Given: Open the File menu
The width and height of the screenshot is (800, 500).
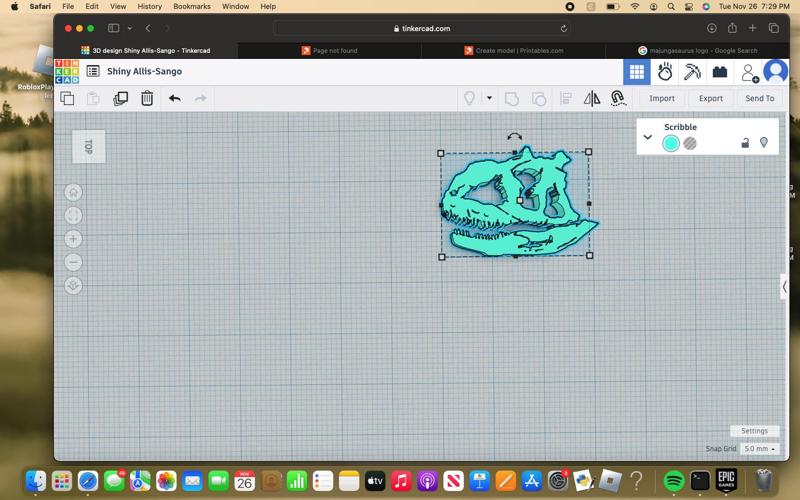Looking at the screenshot, I should click(x=68, y=6).
